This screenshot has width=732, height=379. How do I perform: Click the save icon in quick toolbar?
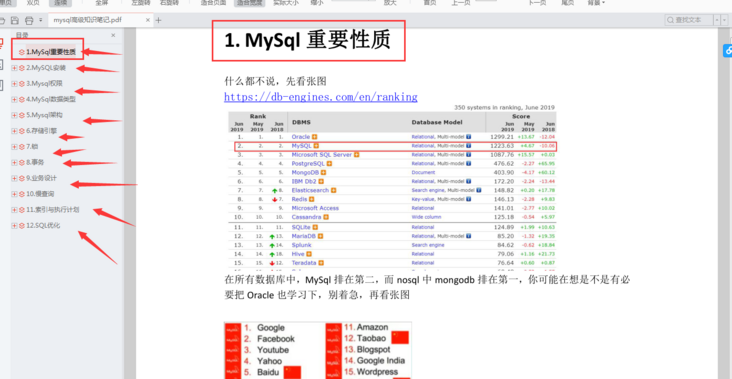point(15,20)
